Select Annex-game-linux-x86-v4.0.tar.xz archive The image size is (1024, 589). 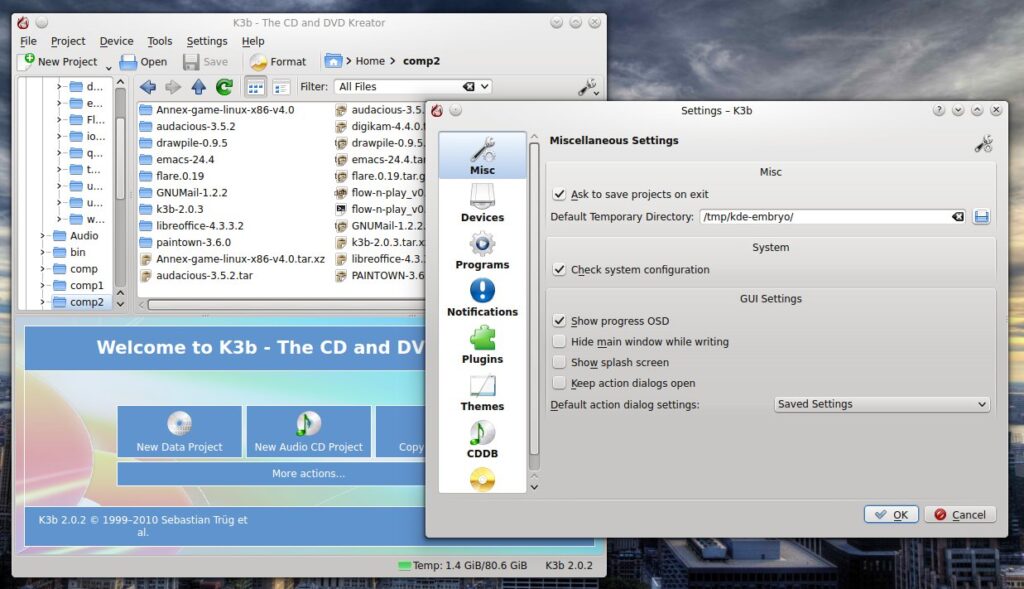(x=233, y=259)
